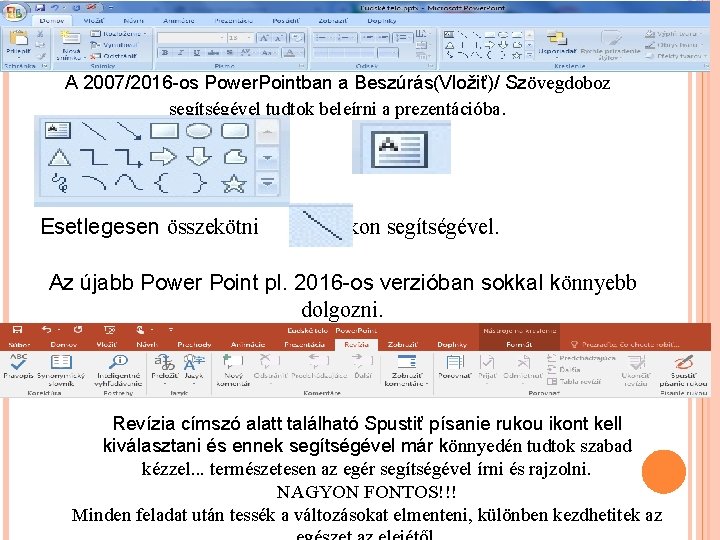Select the Left Brace shape in large gallery
Viewport: 720px width, 540px height.
click(x=163, y=183)
